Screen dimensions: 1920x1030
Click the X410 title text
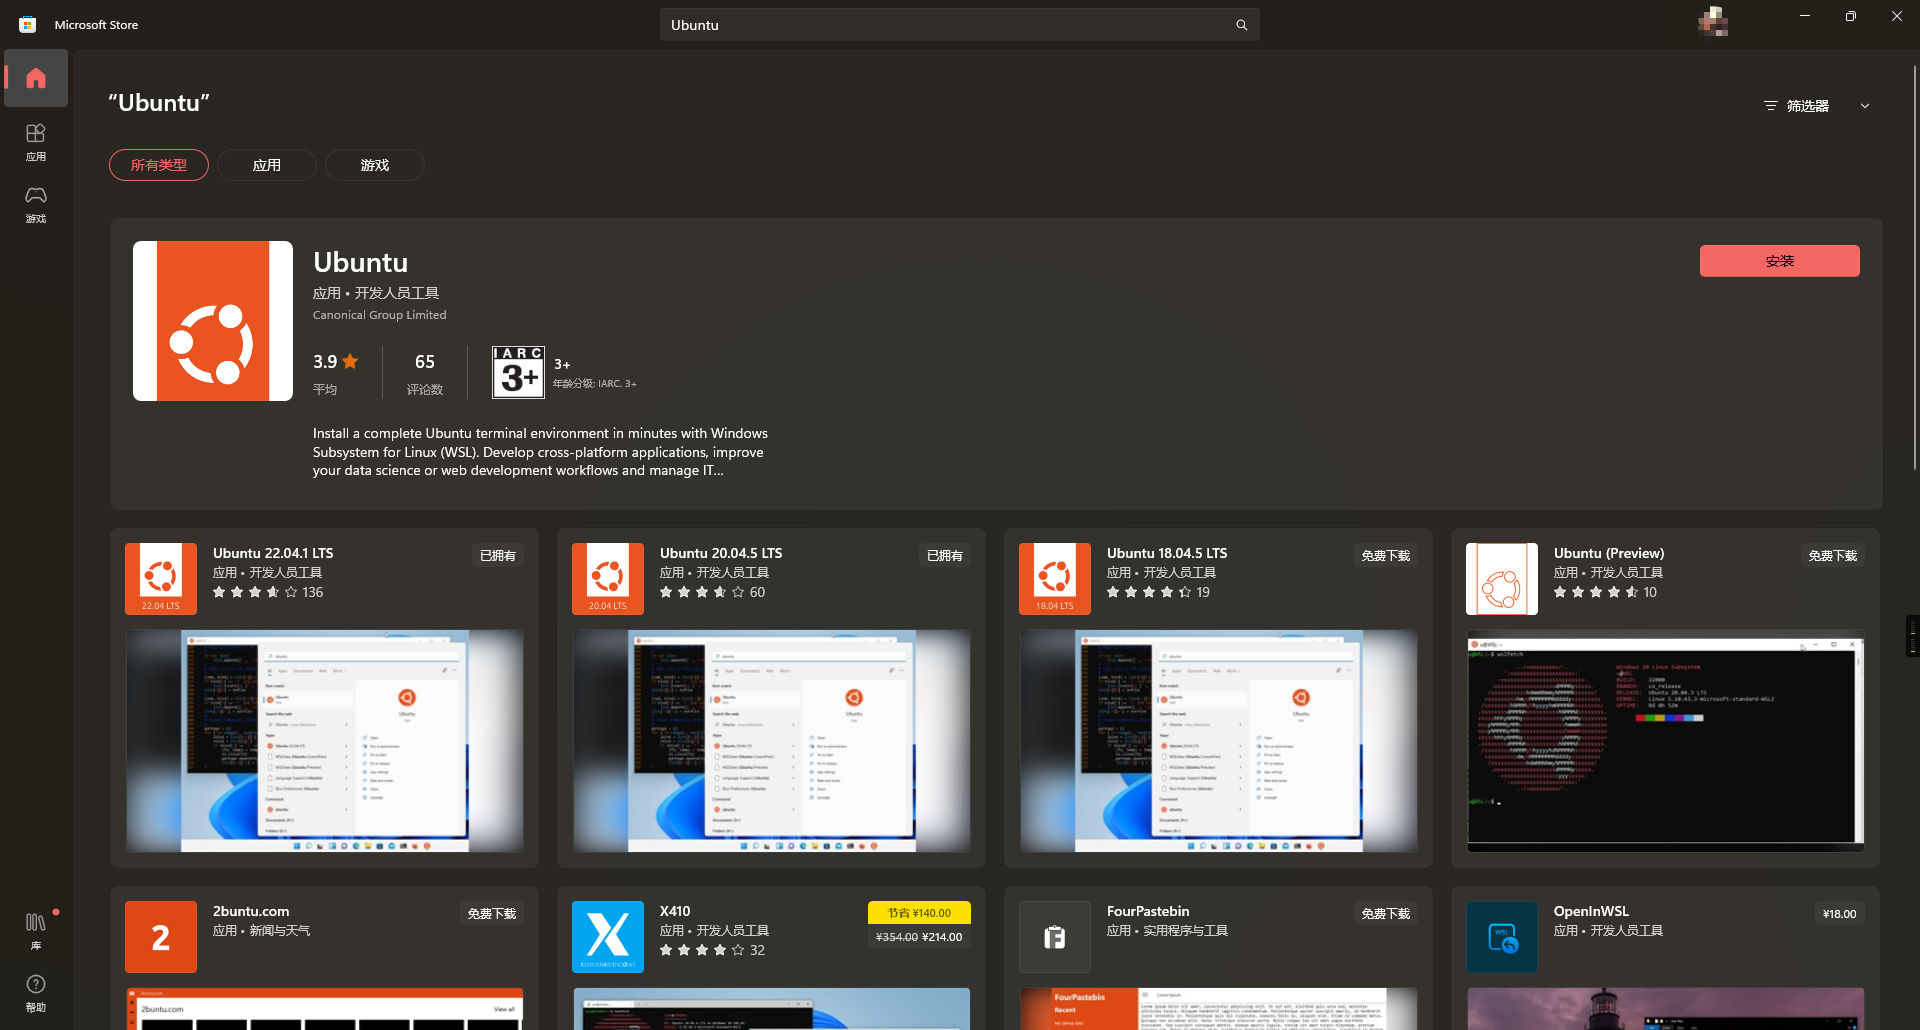pos(675,911)
